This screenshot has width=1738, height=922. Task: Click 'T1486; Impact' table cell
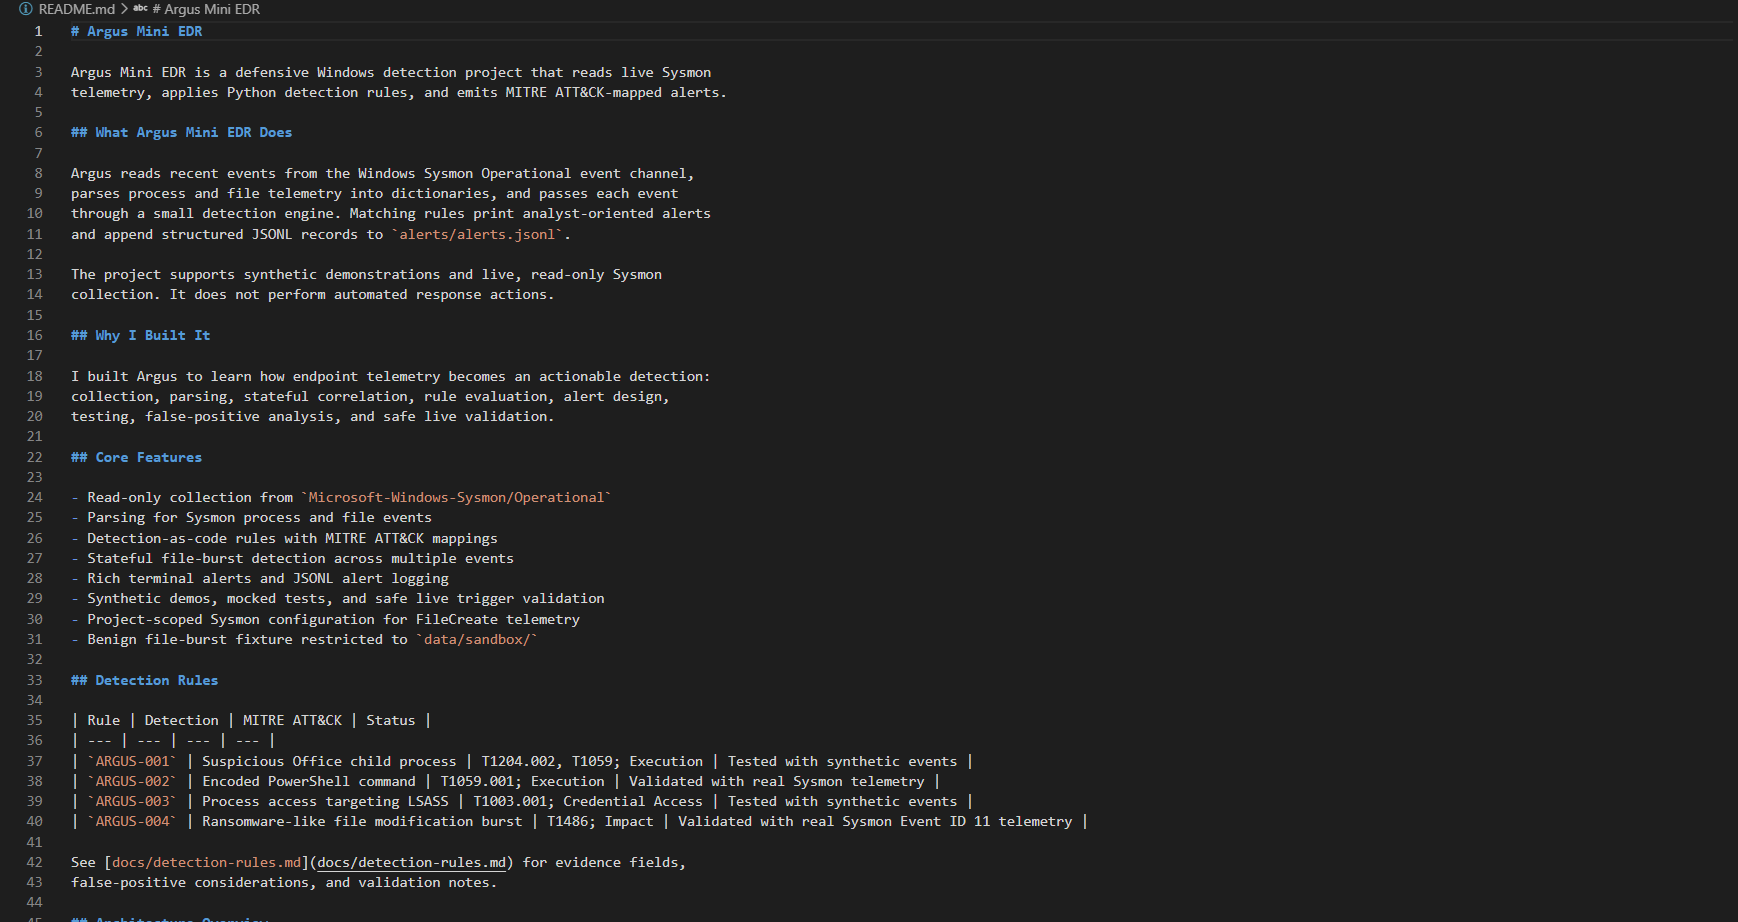click(600, 821)
